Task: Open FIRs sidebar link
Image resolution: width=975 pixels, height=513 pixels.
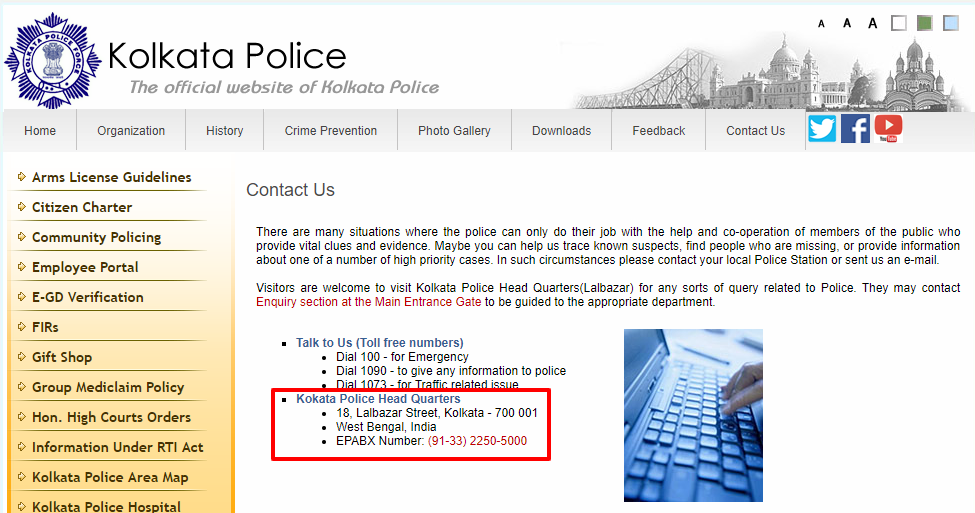Action: click(45, 327)
